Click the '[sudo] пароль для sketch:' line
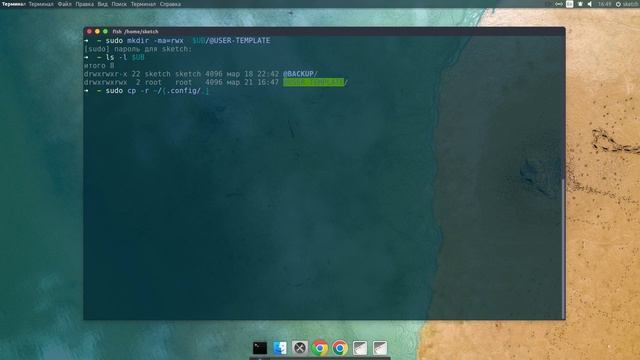Image resolution: width=640 pixels, height=360 pixels. point(138,49)
